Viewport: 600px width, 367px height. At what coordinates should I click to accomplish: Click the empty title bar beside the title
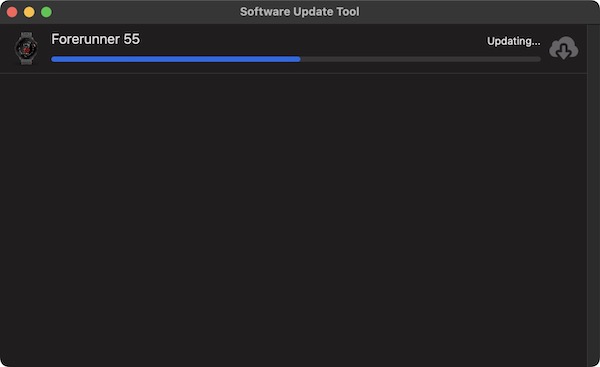pos(478,12)
